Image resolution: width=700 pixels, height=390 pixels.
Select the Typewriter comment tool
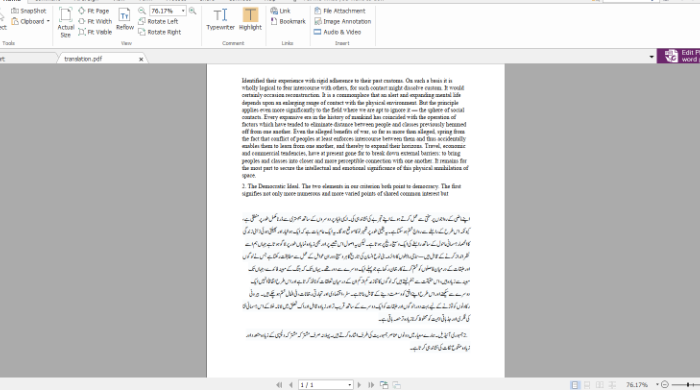pos(221,19)
